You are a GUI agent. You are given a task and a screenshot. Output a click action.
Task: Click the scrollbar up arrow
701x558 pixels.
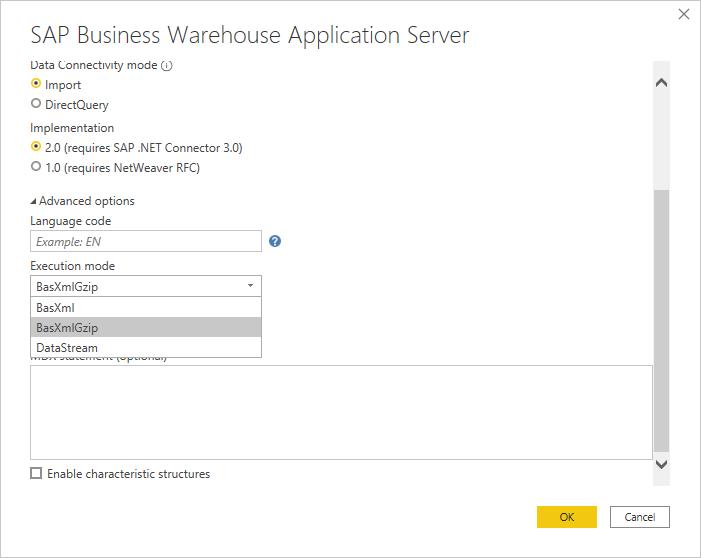pyautogui.click(x=661, y=83)
